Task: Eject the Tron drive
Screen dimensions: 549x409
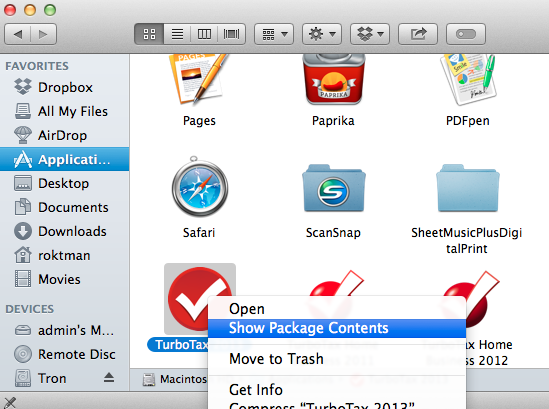Action: (109, 377)
